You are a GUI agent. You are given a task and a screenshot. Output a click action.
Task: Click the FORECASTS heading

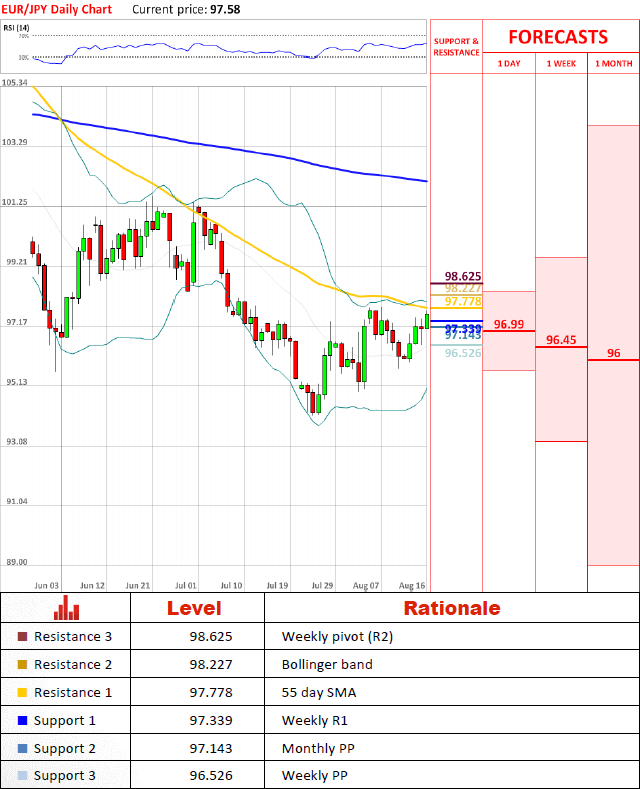point(558,37)
